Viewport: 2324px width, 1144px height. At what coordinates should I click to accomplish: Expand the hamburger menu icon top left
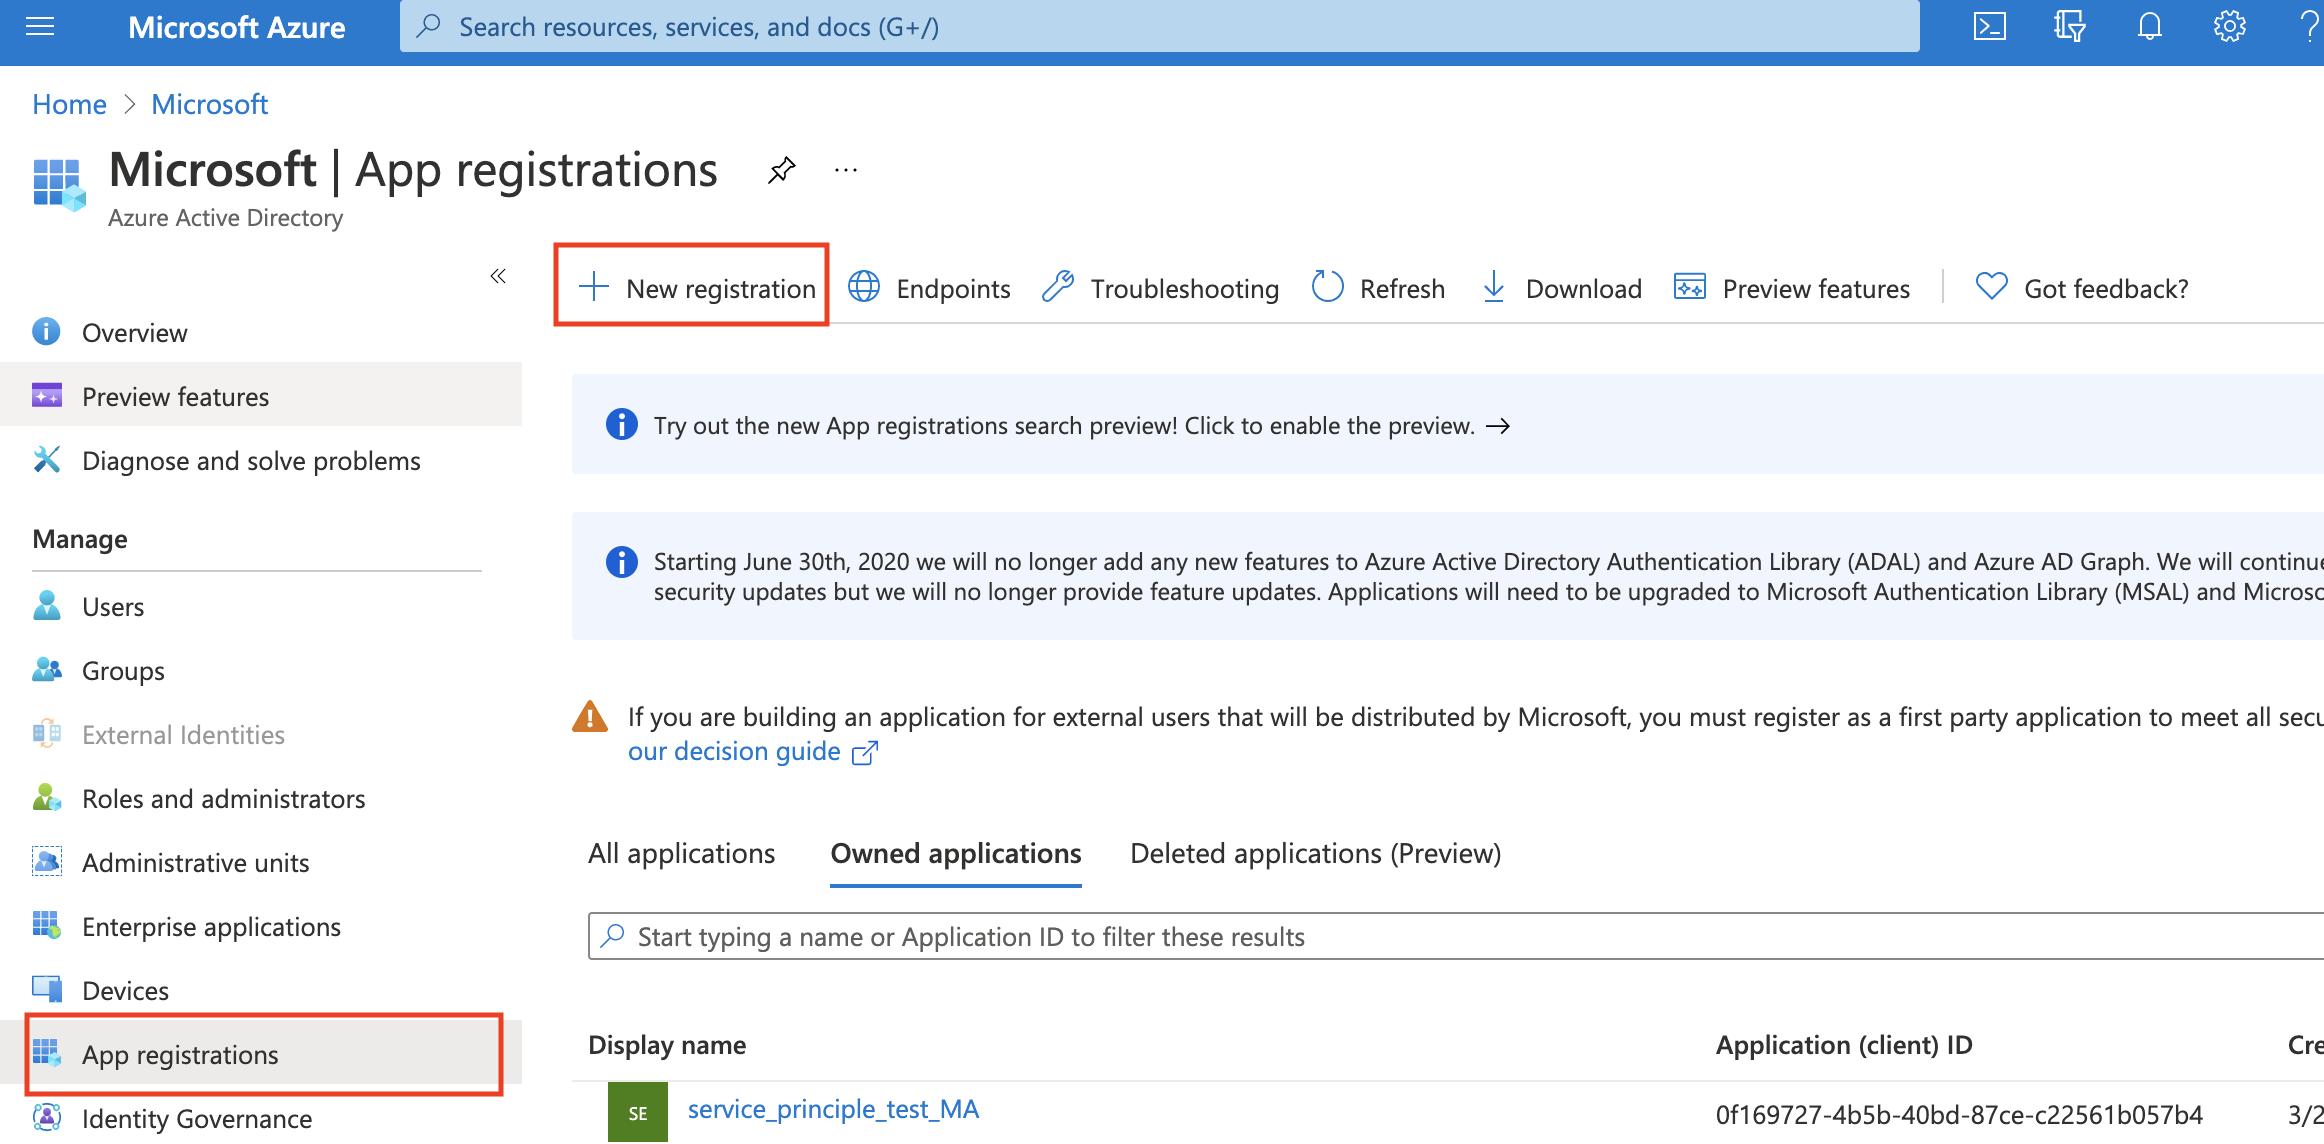tap(40, 27)
